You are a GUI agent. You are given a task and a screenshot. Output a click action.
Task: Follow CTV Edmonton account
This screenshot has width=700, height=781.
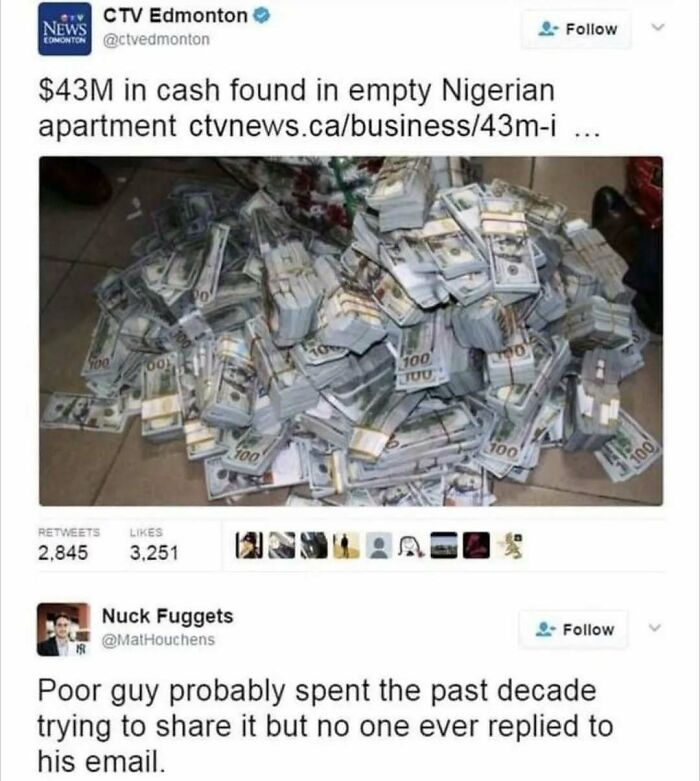576,29
